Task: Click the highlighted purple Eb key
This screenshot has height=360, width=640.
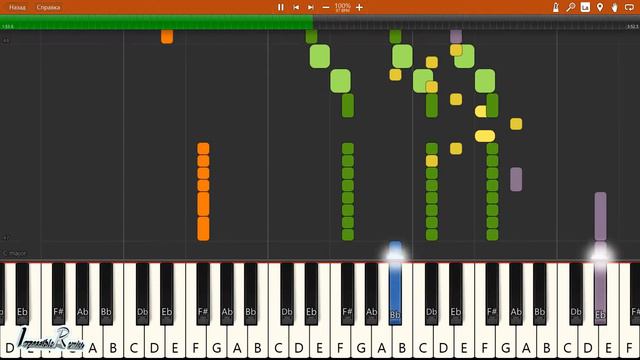Action: coord(600,294)
